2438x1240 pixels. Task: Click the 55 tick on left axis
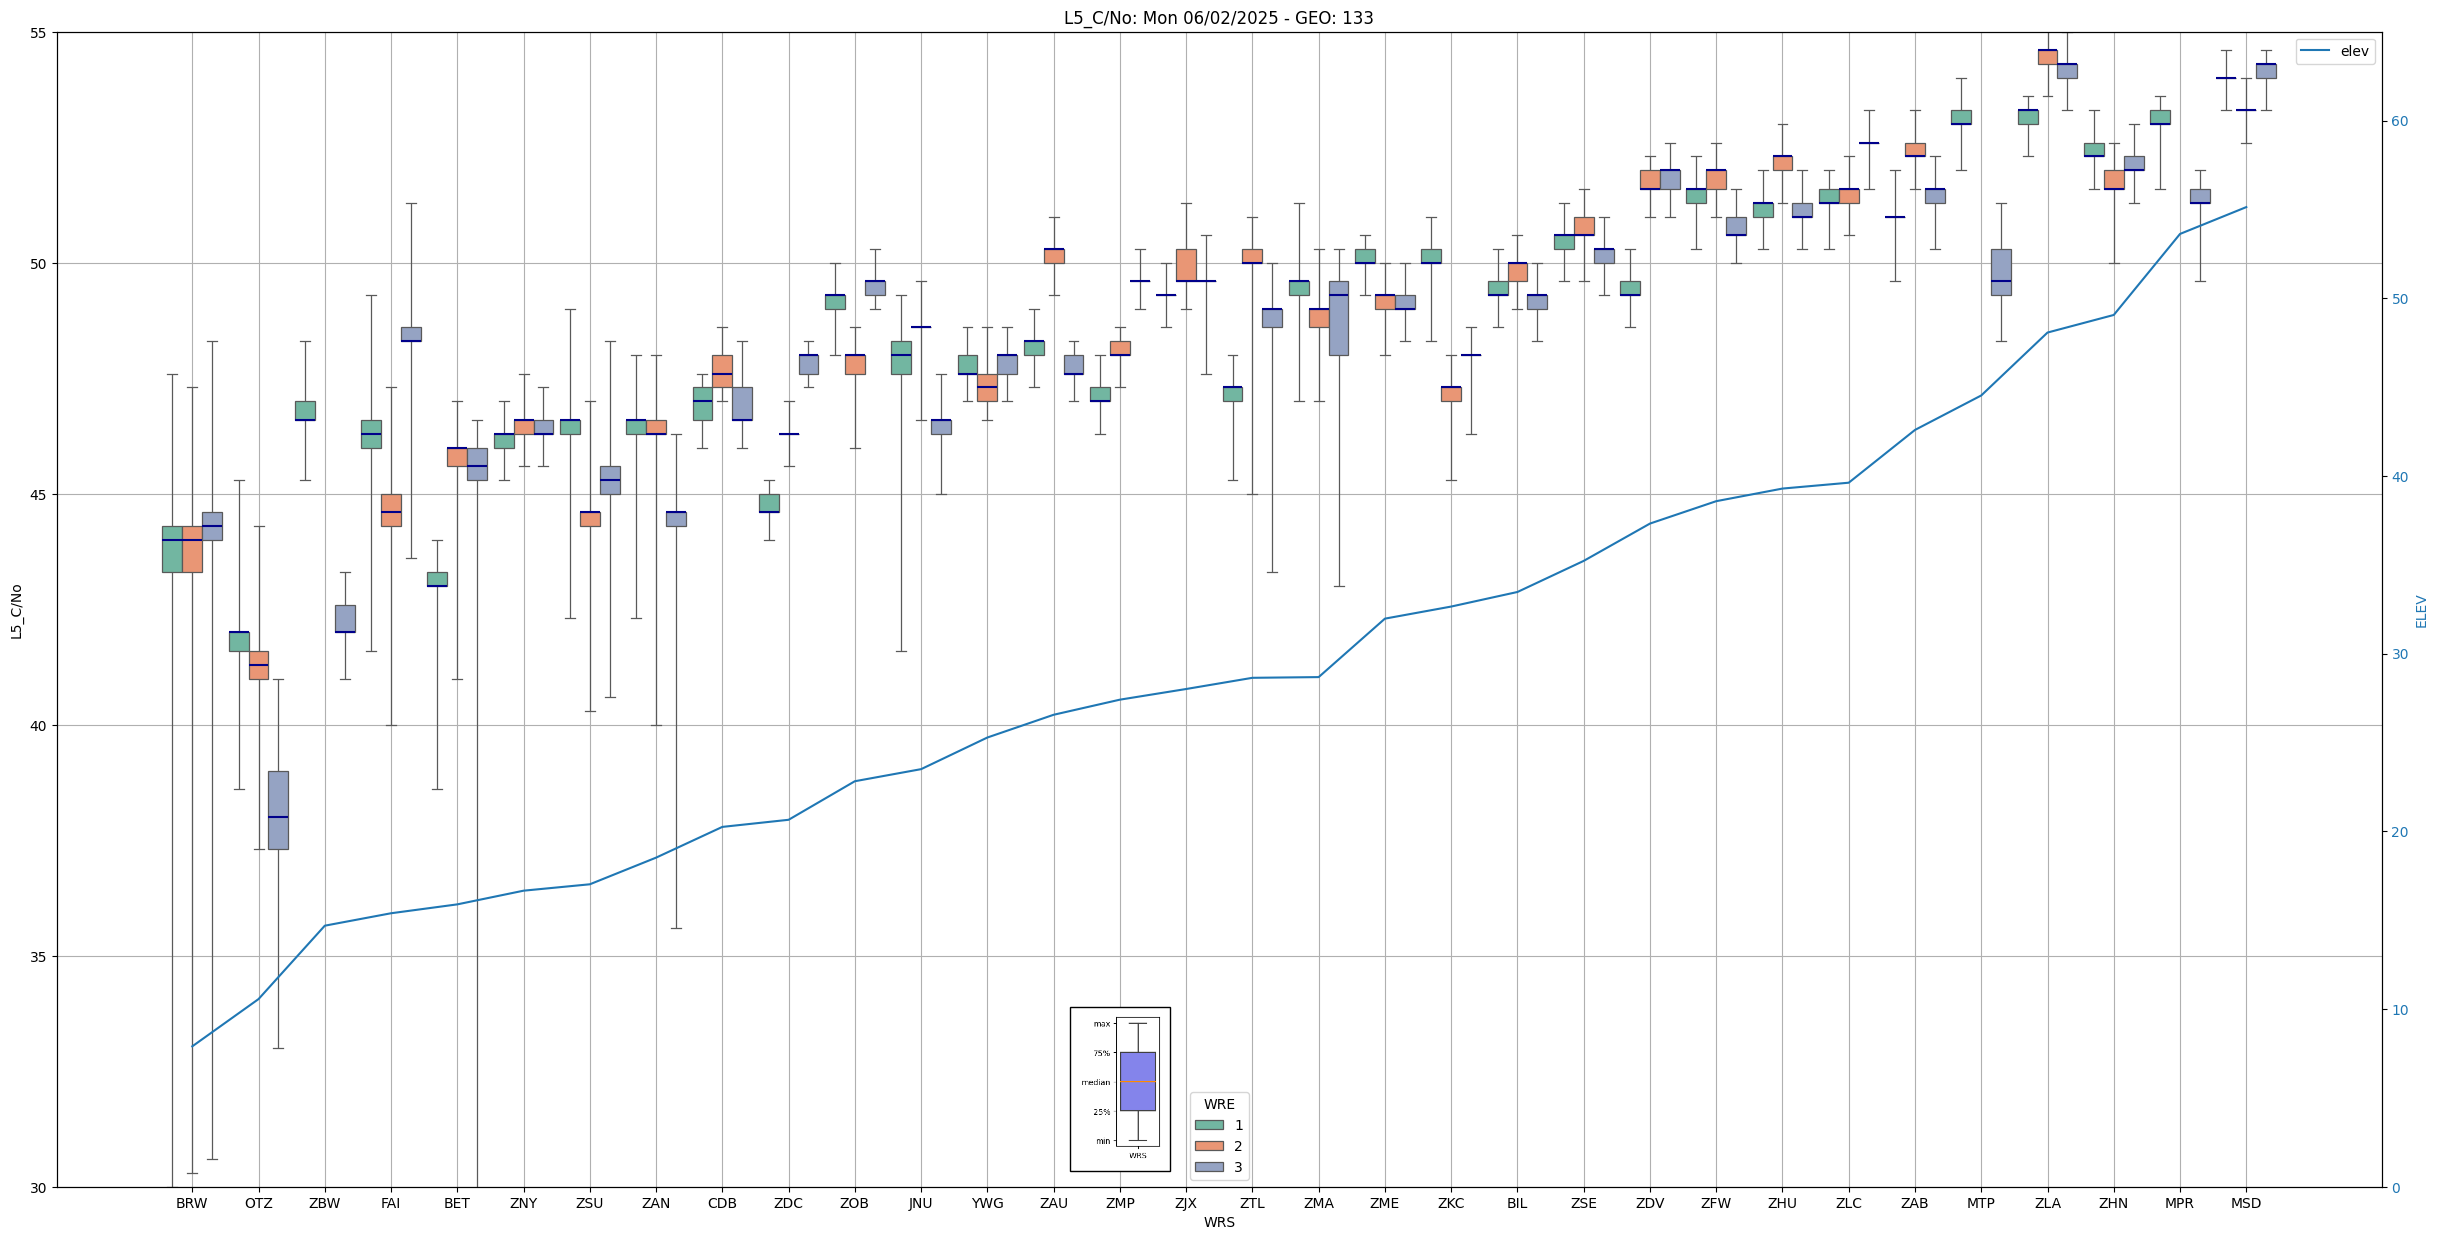click(40, 33)
